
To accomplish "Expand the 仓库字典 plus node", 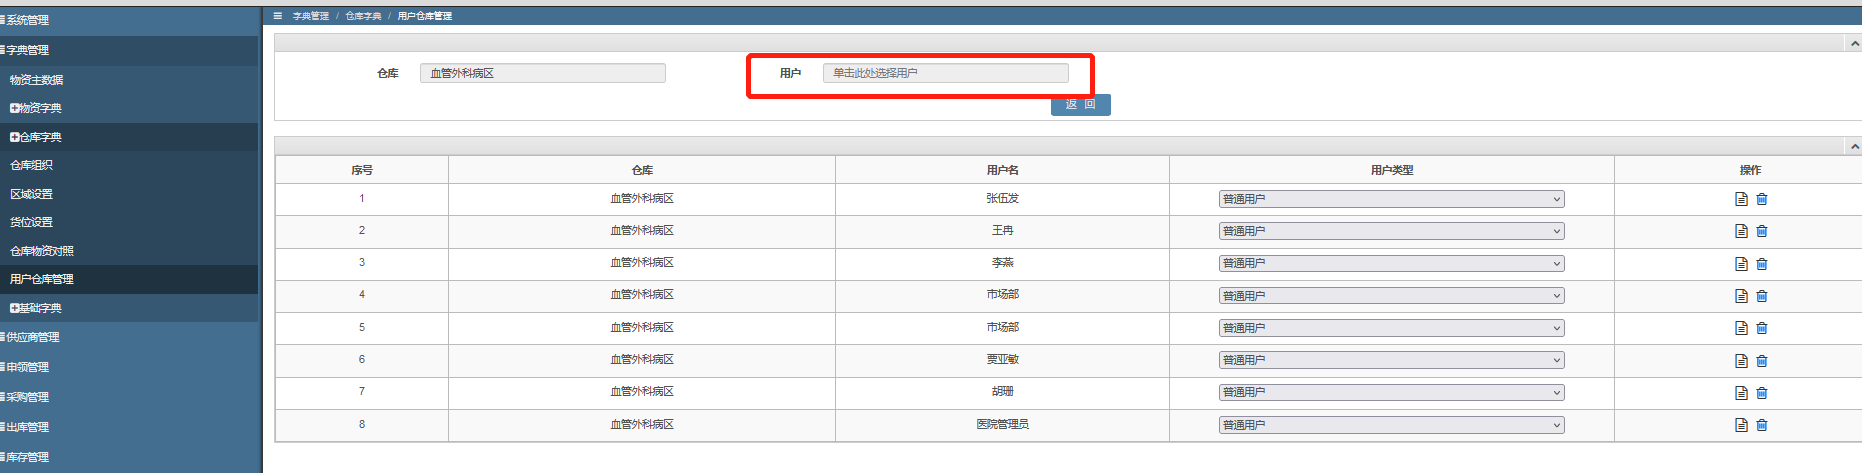I will 15,137.
